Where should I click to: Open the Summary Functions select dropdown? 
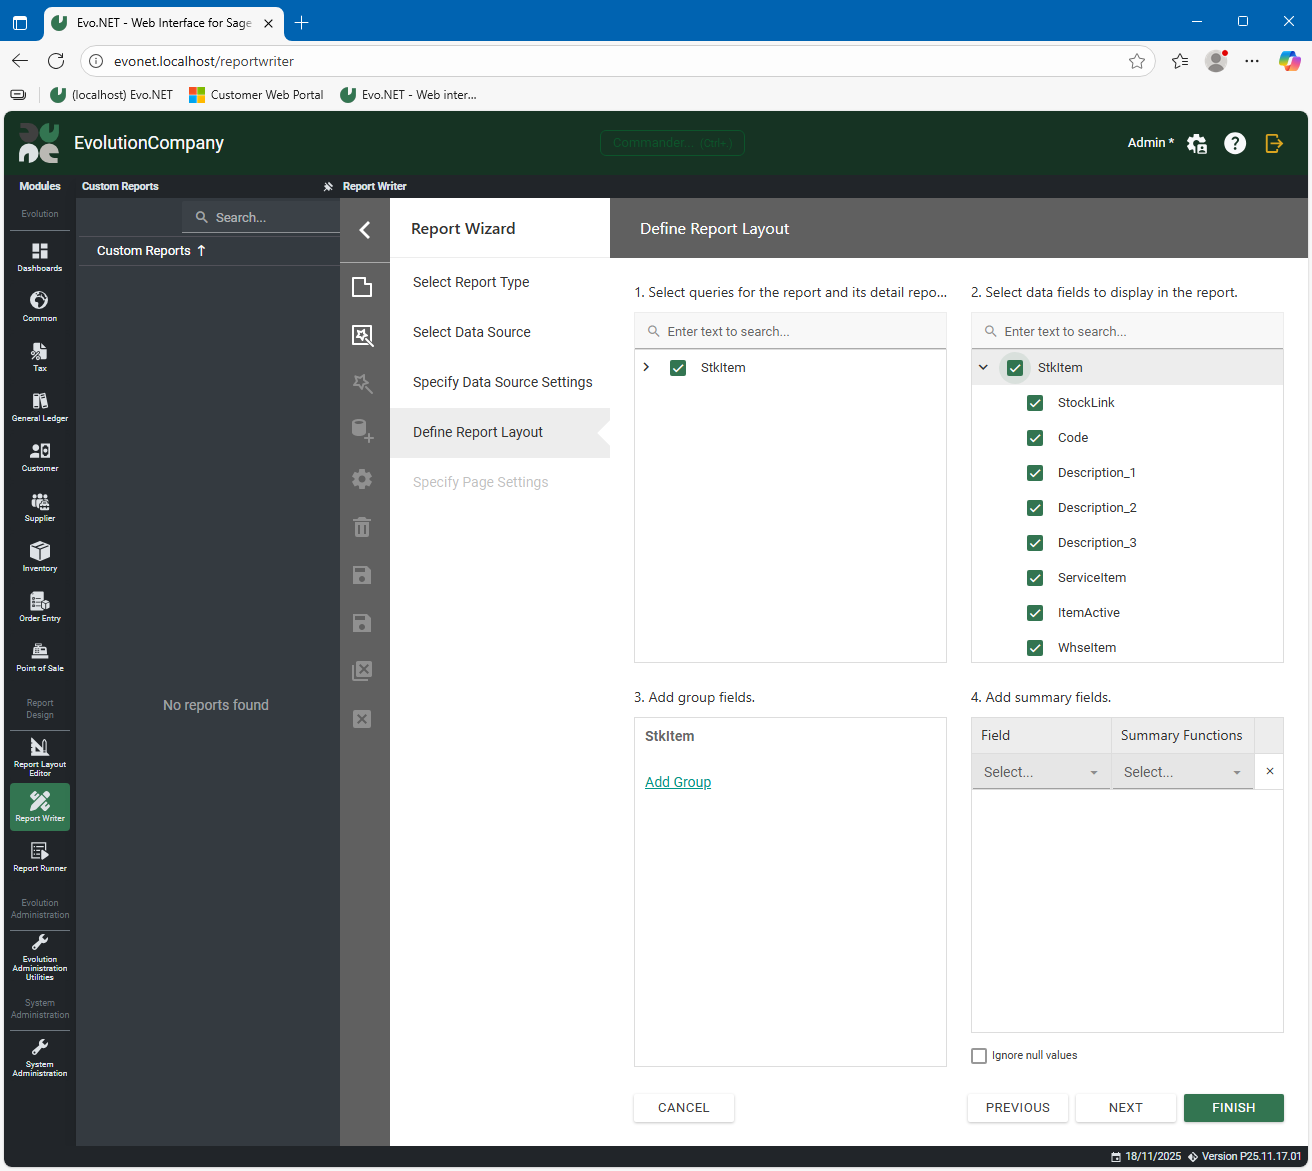coord(1182,772)
